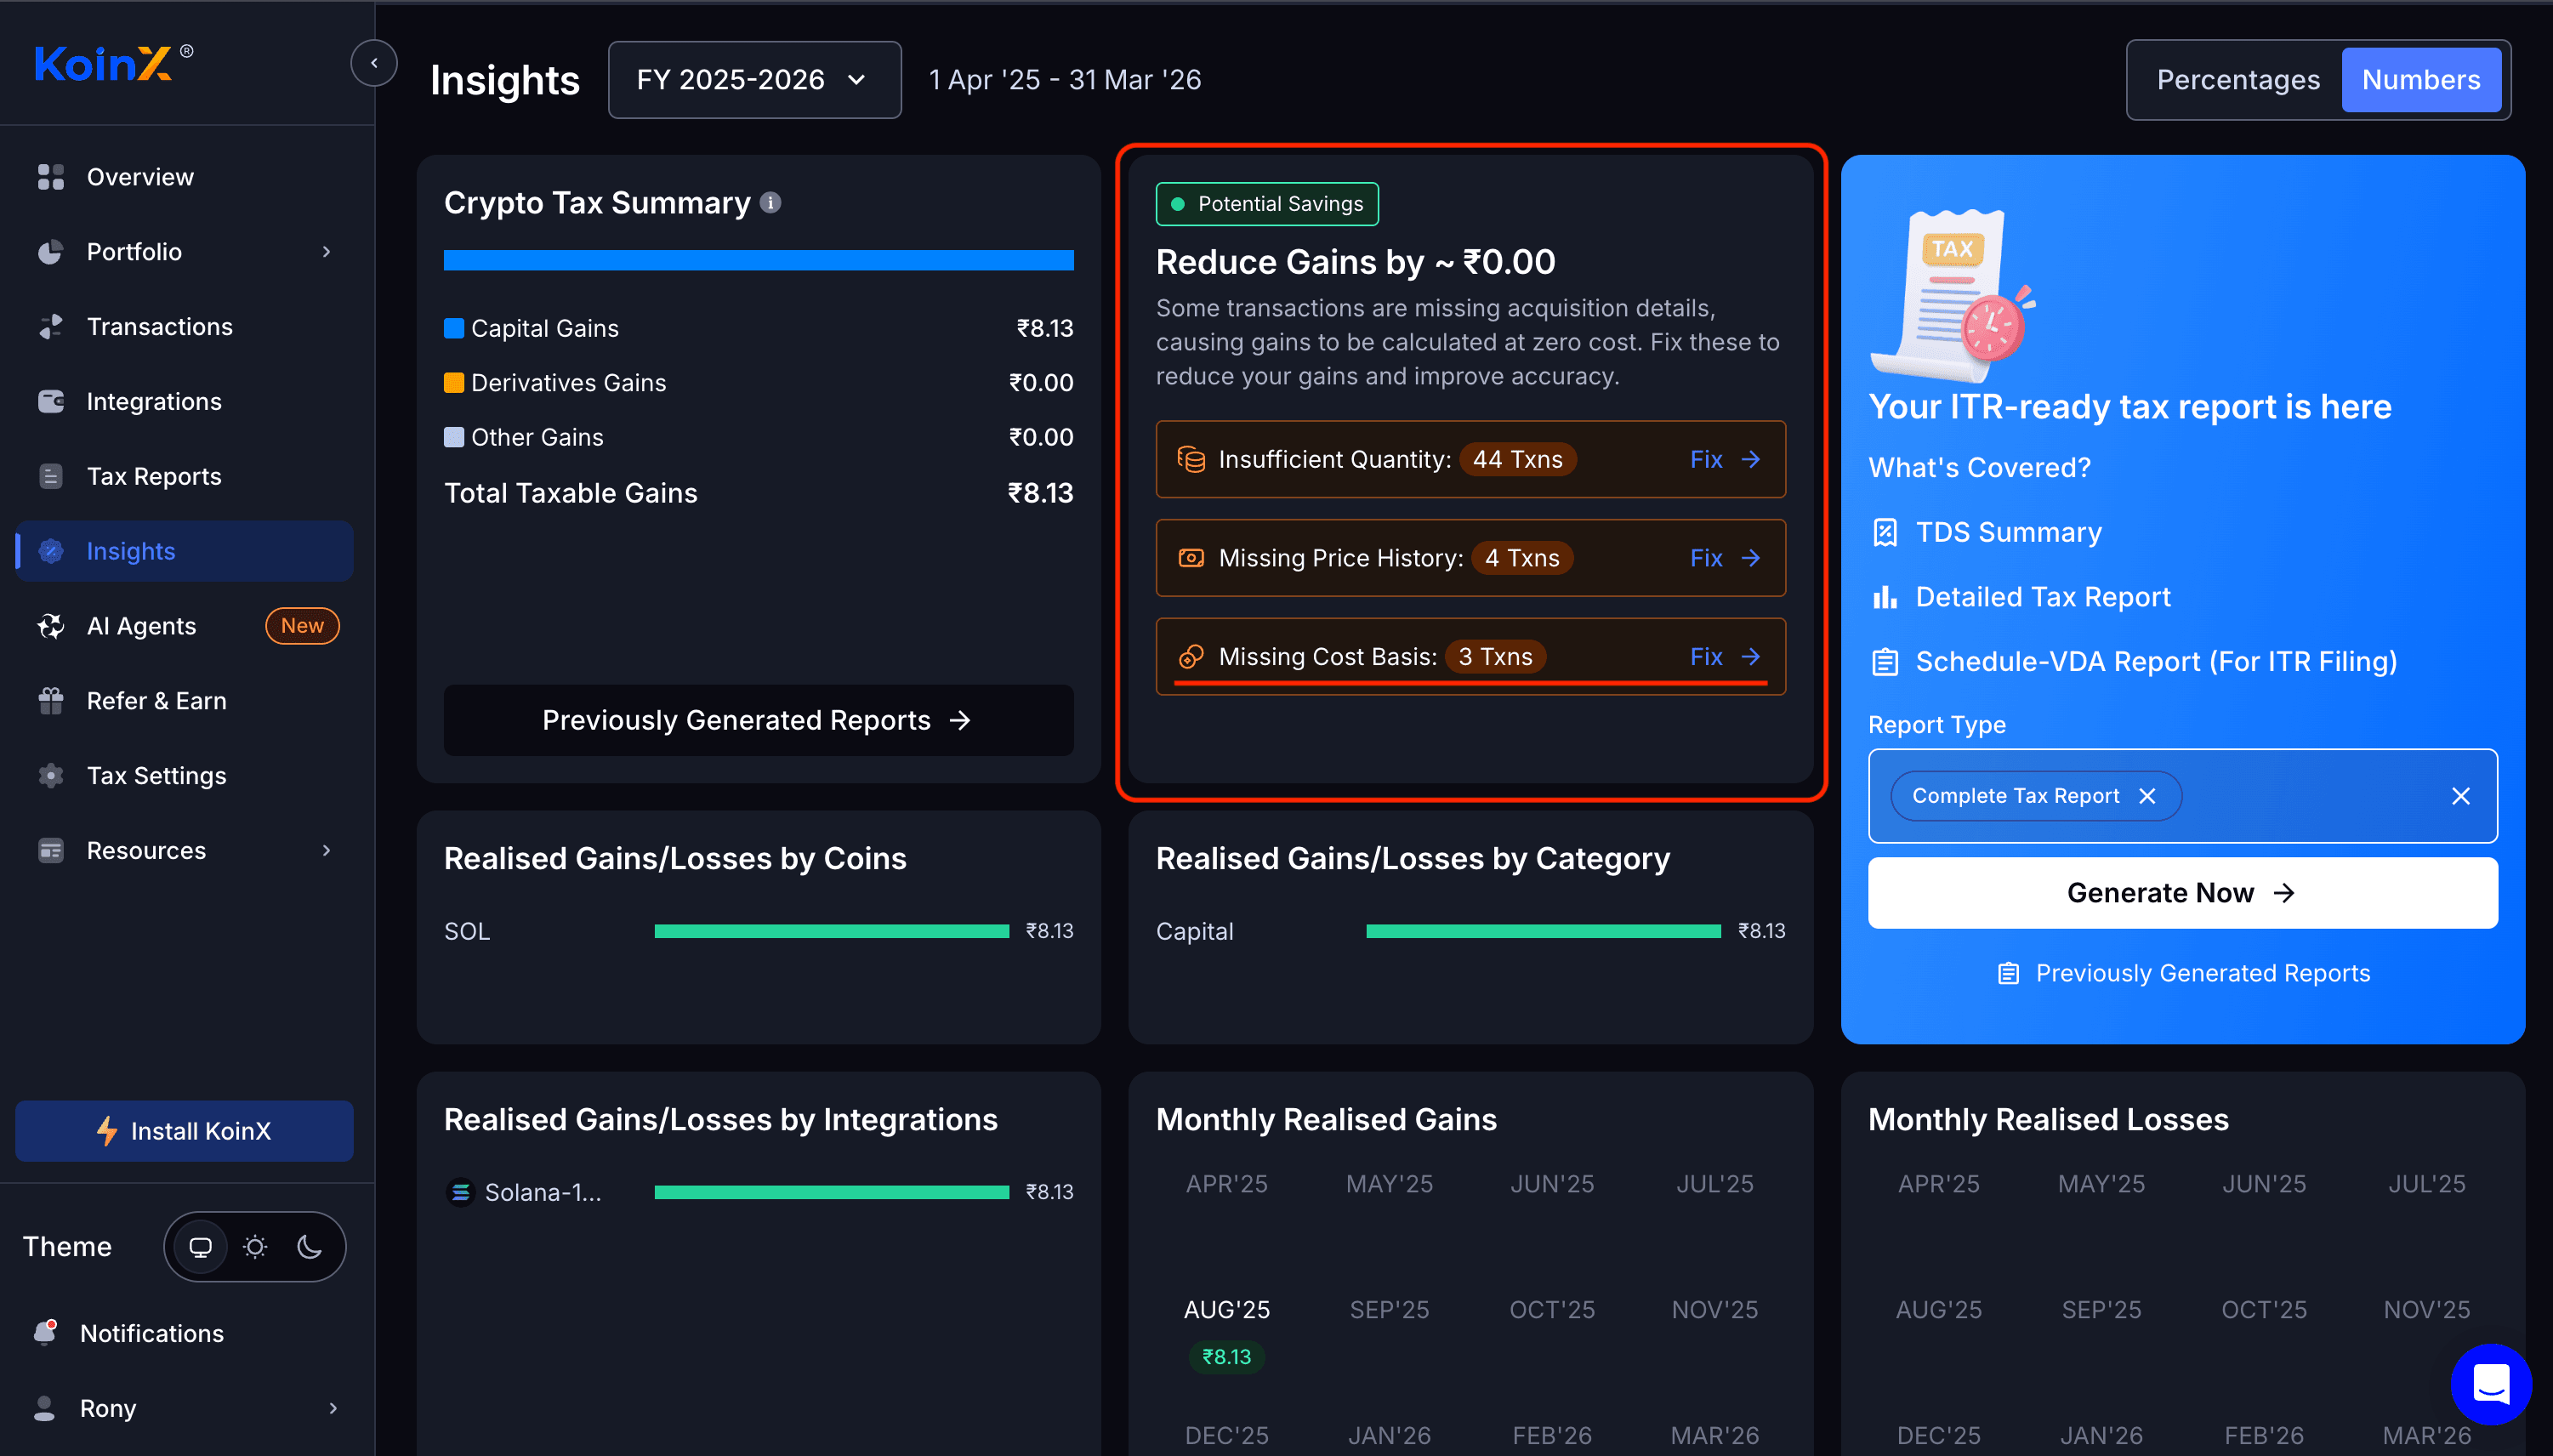Click the Install KoinX button
The image size is (2553, 1456).
185,1131
